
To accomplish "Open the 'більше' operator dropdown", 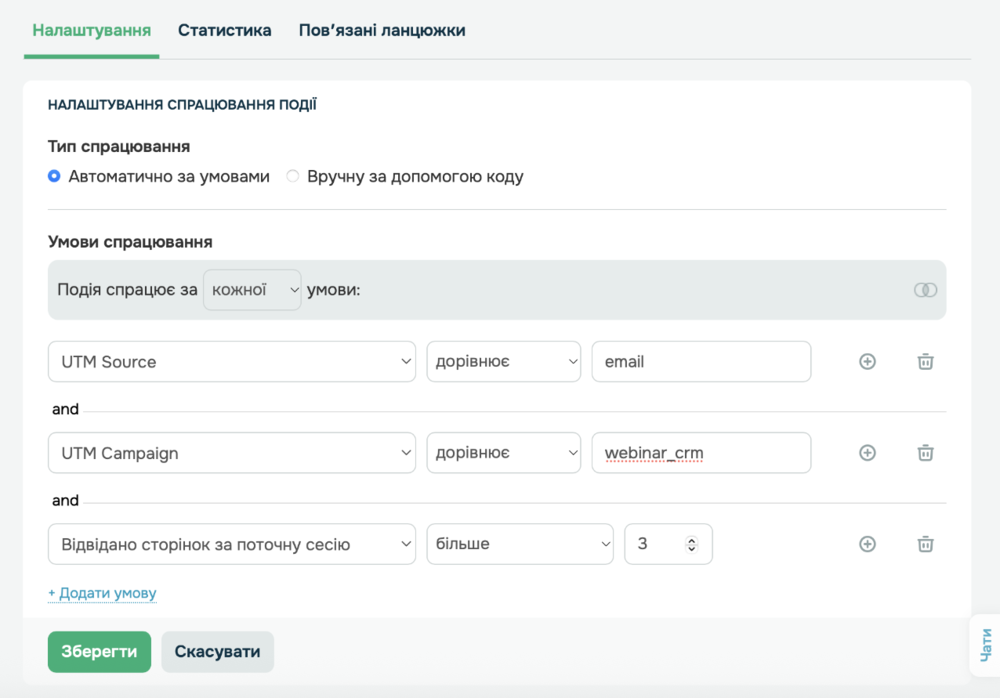I will (520, 544).
